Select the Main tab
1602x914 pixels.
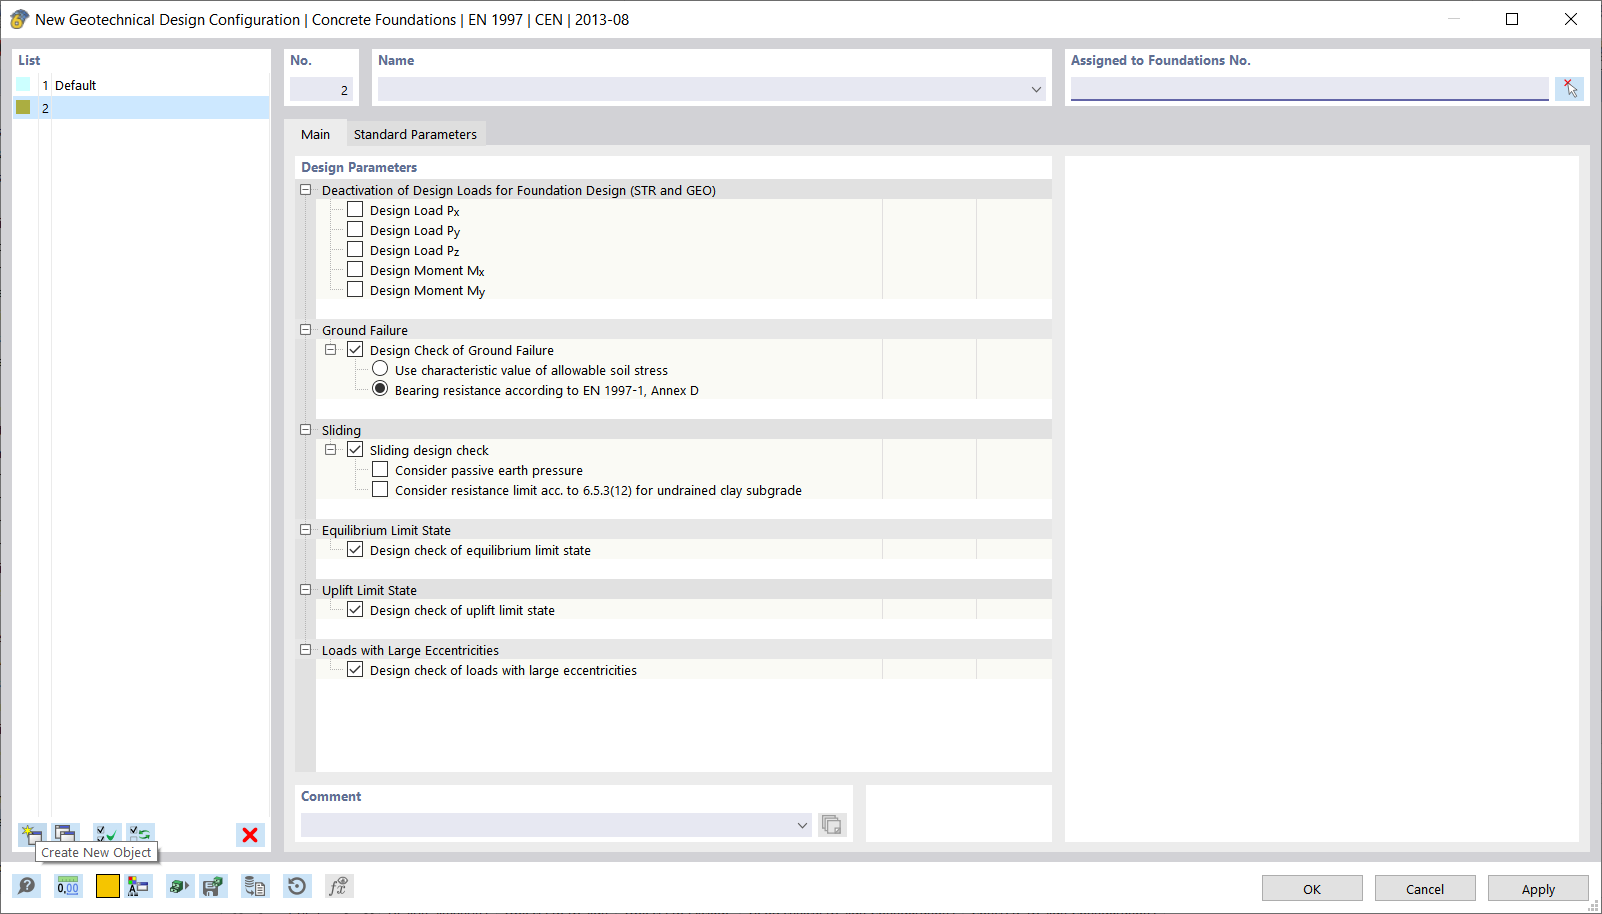pos(316,133)
